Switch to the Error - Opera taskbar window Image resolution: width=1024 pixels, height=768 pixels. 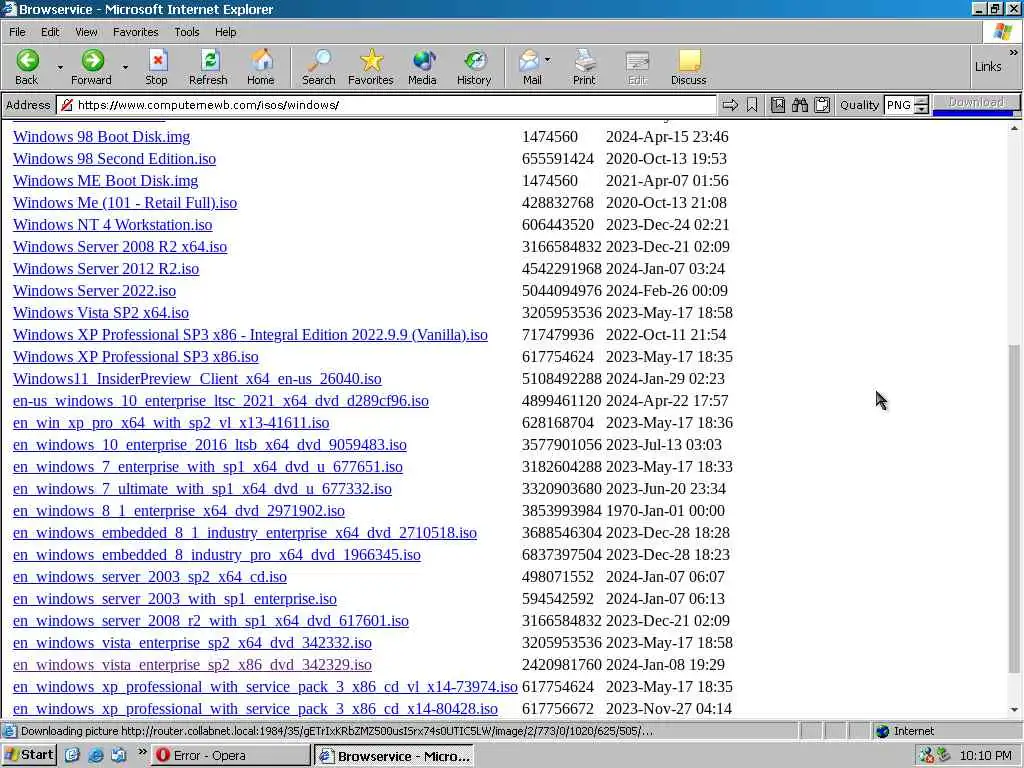click(231, 756)
